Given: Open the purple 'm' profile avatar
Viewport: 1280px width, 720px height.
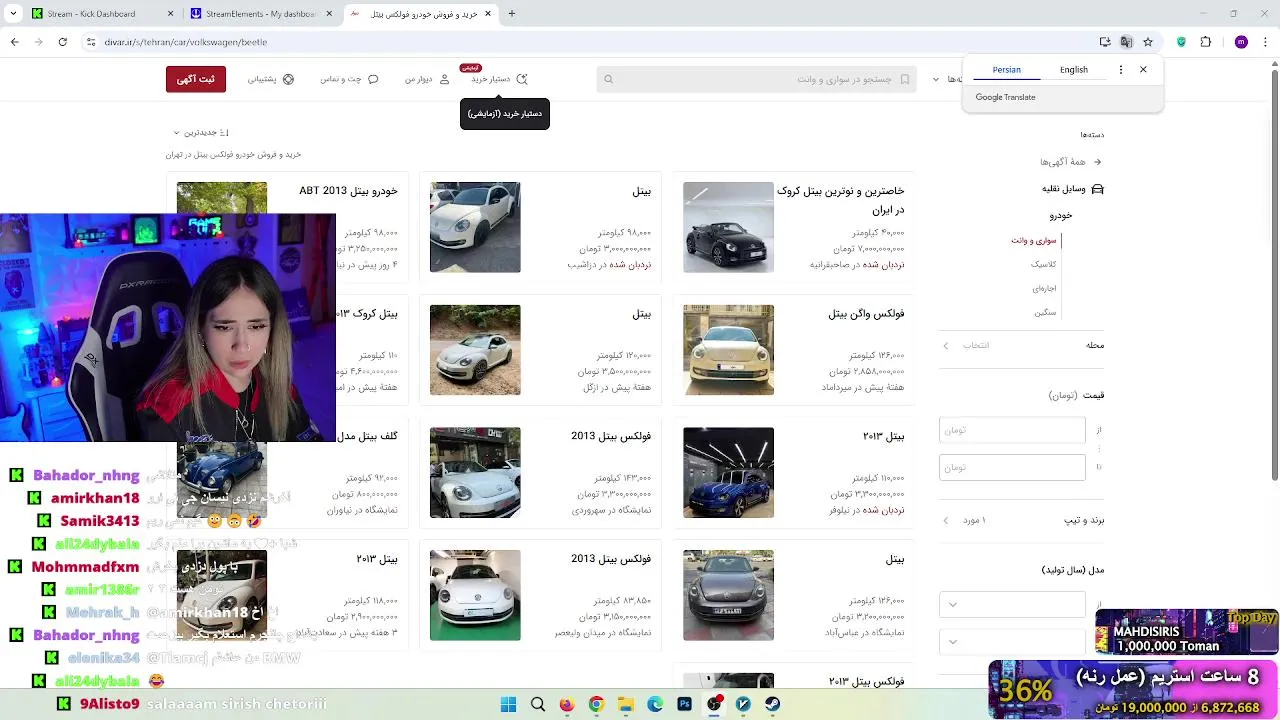Looking at the screenshot, I should [x=1241, y=42].
